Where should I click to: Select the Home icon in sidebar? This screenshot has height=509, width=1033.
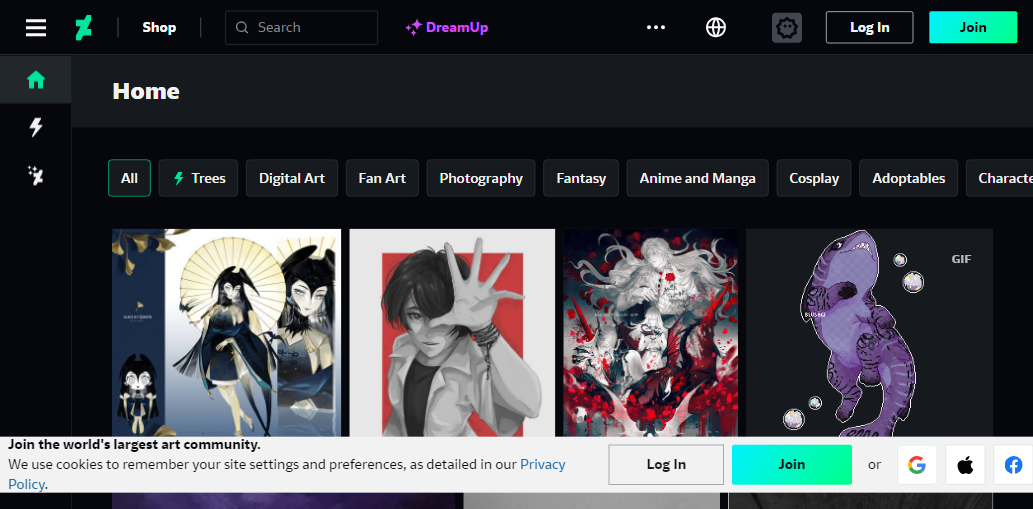36,80
